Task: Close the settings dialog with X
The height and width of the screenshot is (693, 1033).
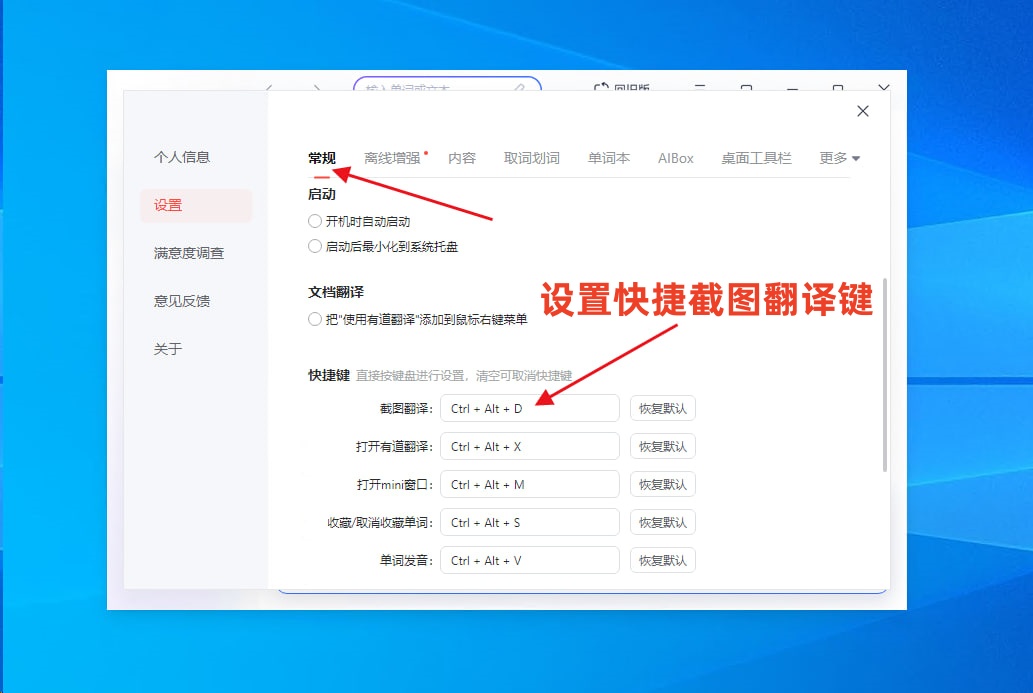Action: [863, 111]
